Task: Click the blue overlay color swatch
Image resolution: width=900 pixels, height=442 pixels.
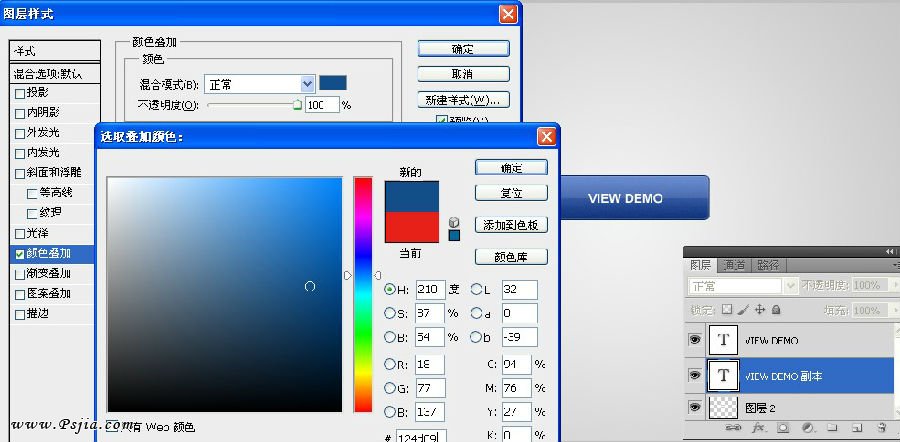Action: pos(333,83)
